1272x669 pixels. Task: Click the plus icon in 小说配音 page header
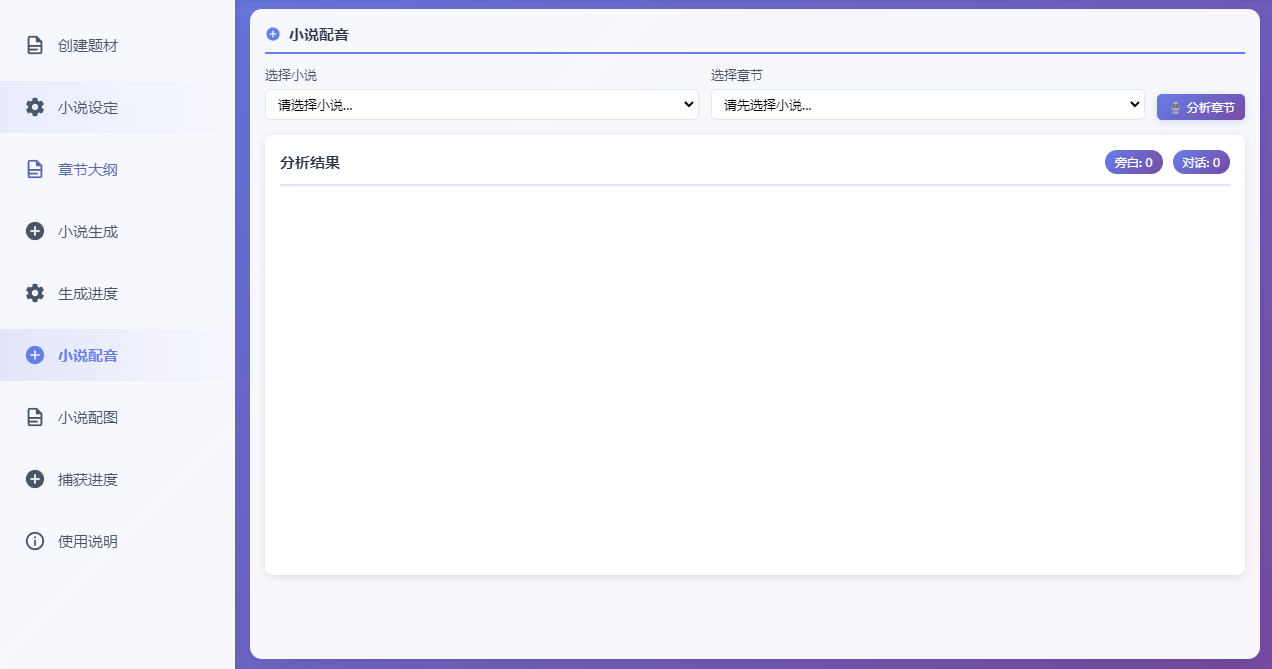pyautogui.click(x=273, y=34)
